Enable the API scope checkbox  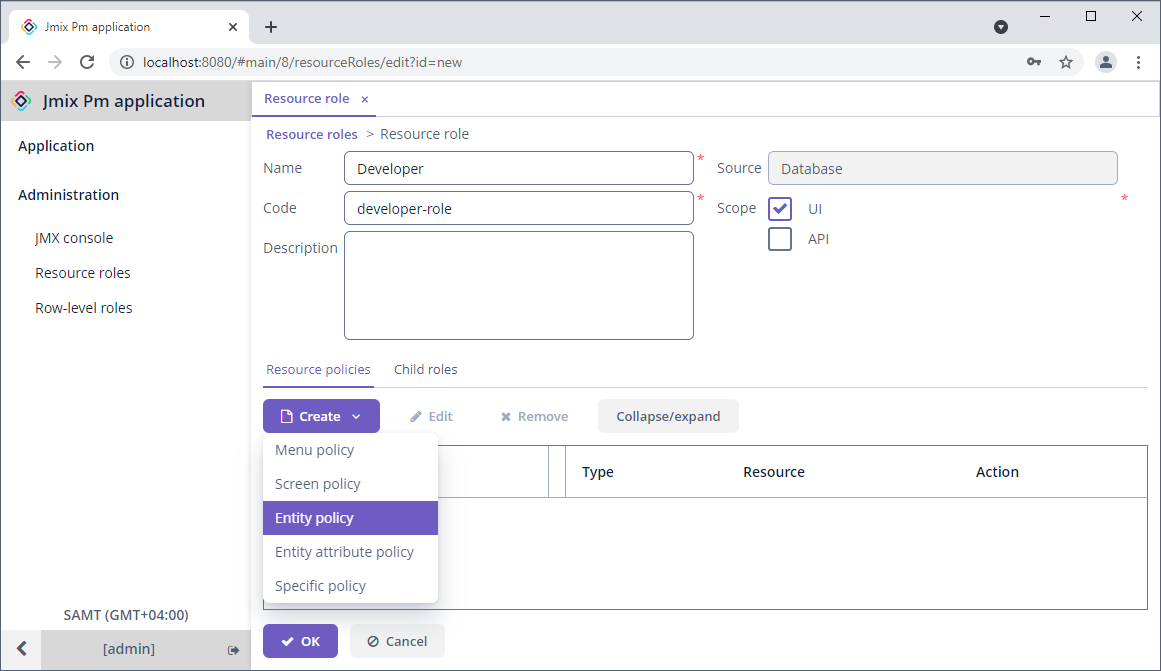coord(780,239)
